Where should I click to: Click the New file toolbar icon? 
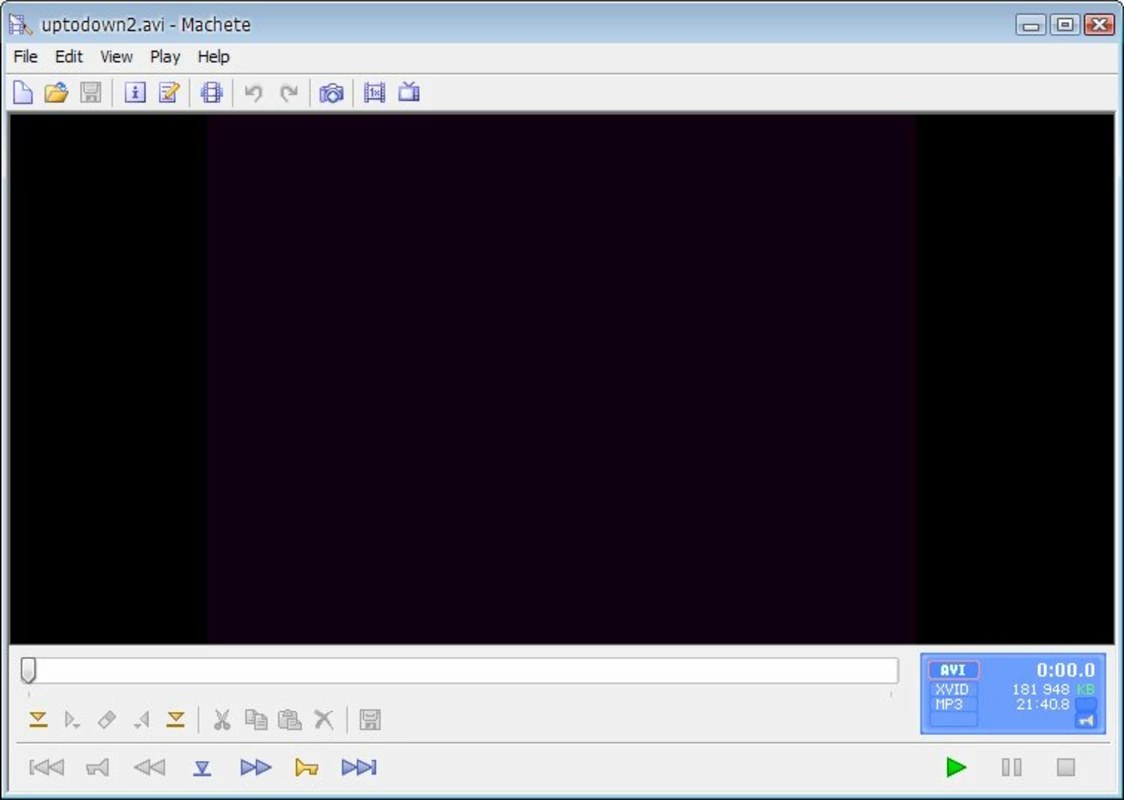[x=23, y=92]
